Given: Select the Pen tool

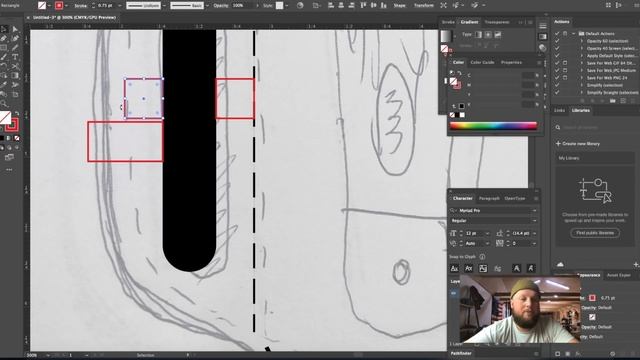Looking at the screenshot, I should tap(4, 38).
